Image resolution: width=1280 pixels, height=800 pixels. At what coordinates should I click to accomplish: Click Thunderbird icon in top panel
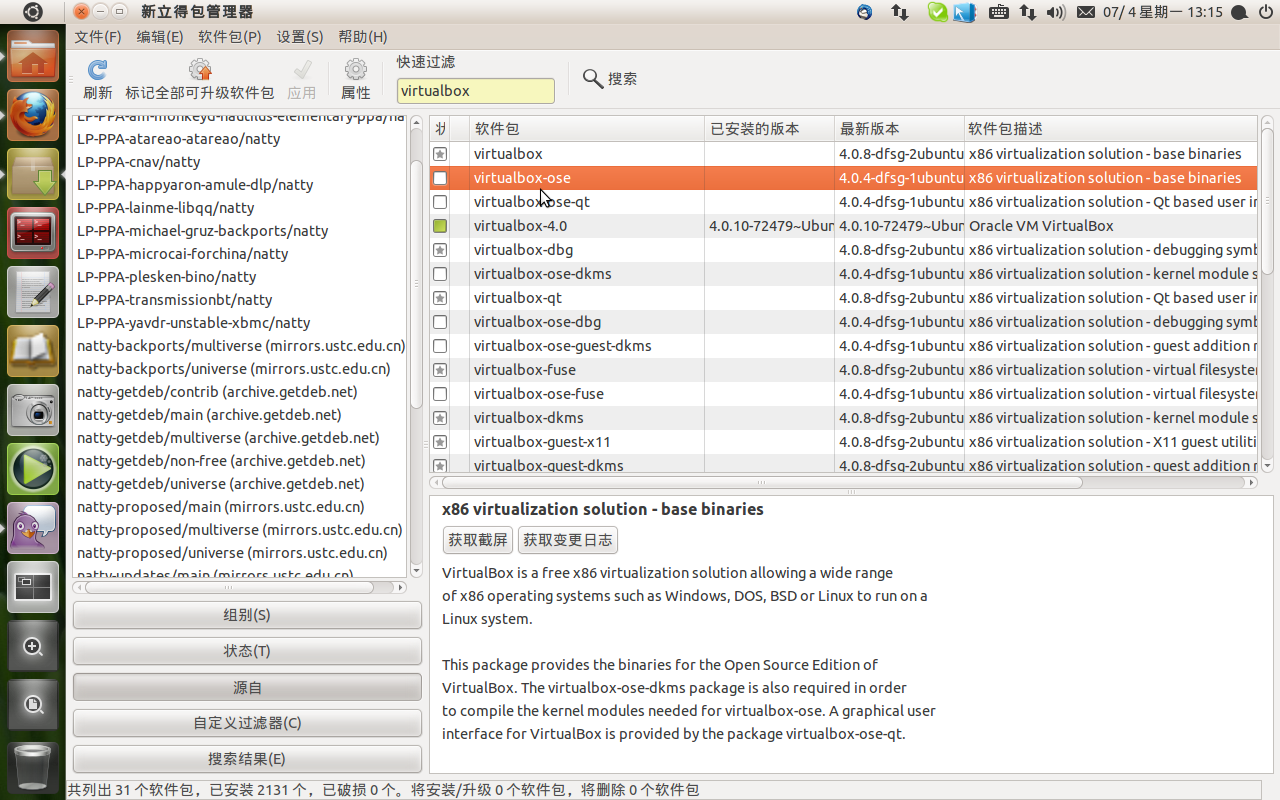click(865, 12)
